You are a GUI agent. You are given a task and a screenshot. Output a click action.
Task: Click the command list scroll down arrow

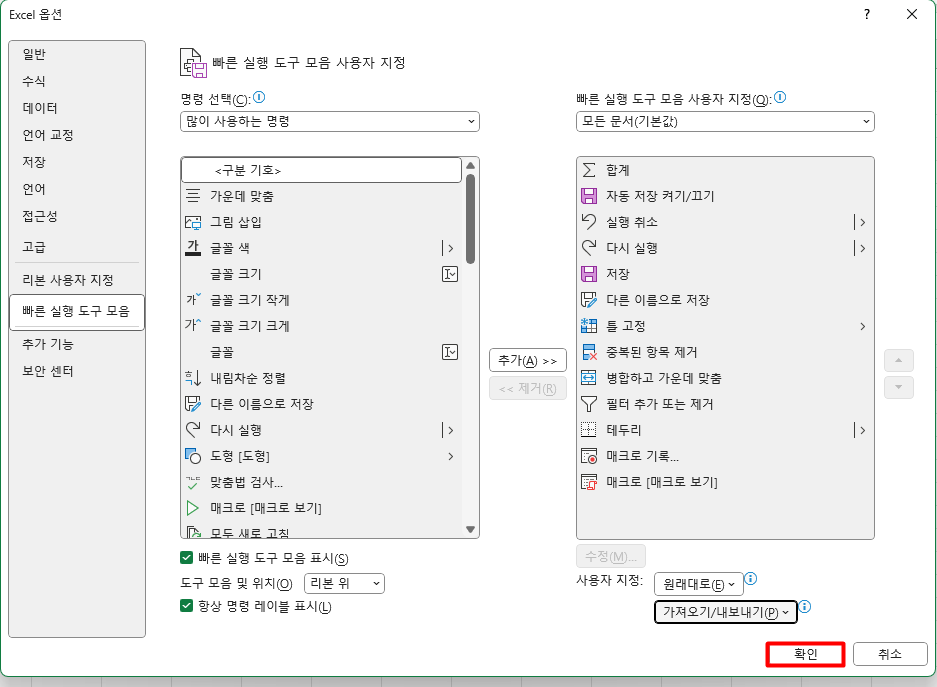pos(470,529)
